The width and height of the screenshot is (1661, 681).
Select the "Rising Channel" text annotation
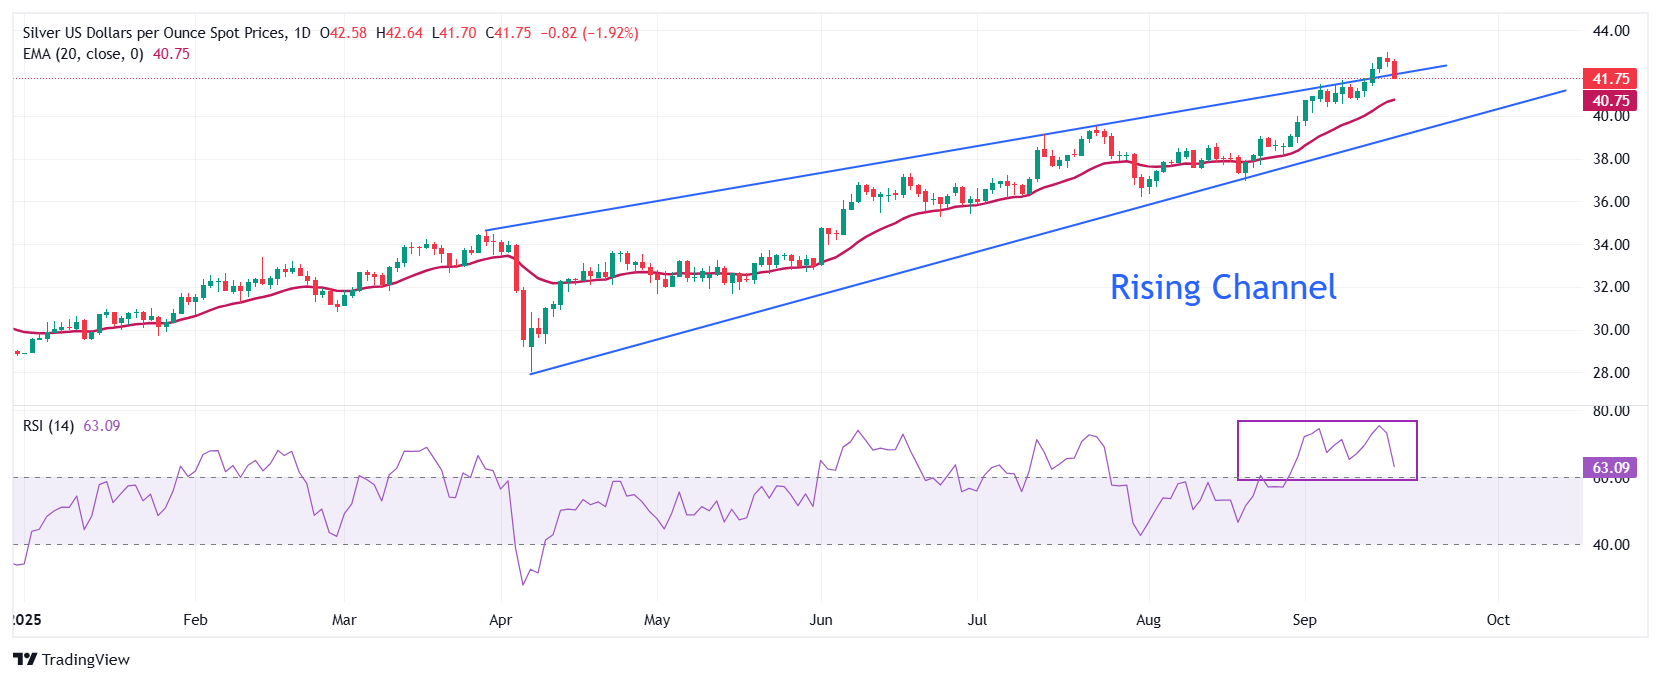pos(1222,288)
